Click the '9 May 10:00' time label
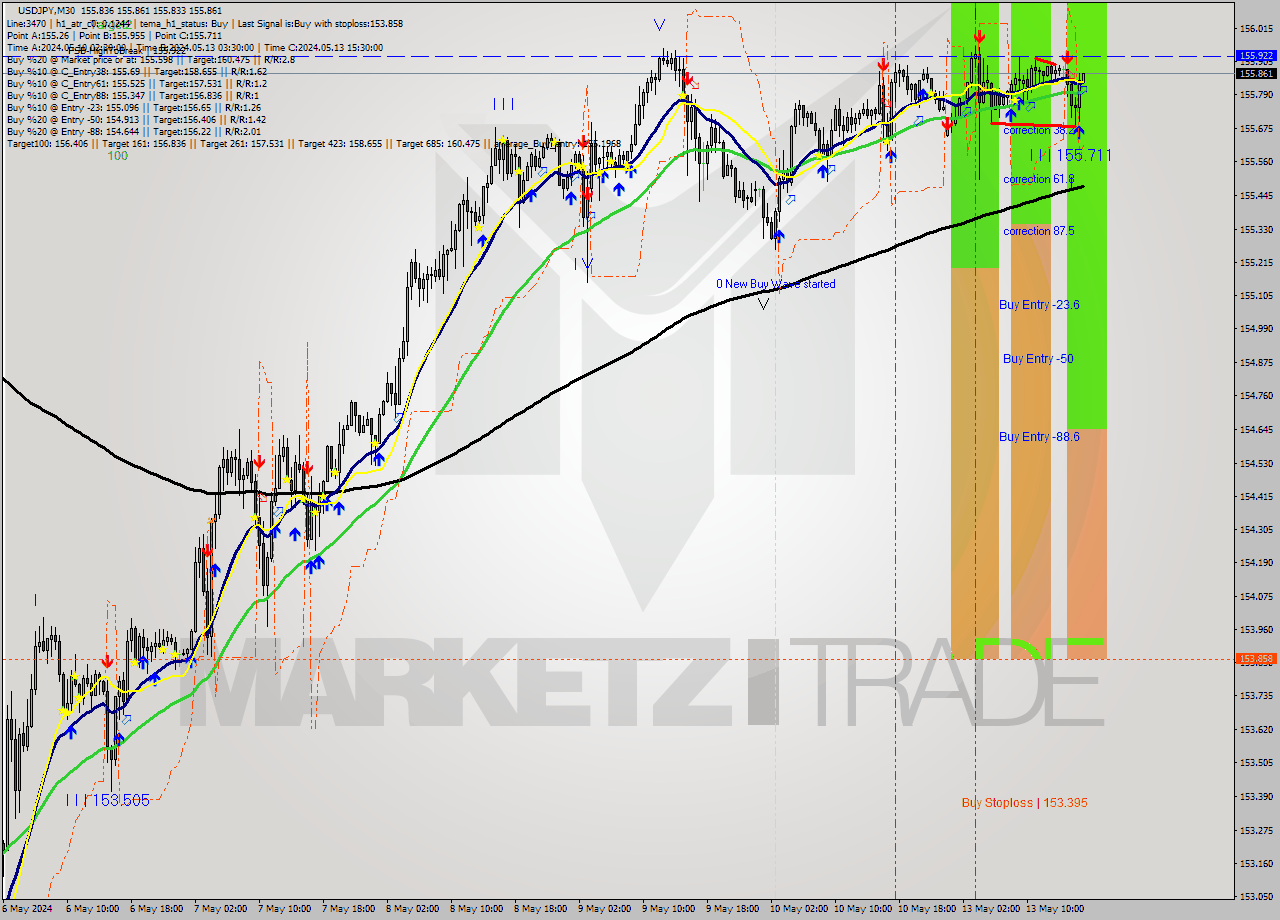Screen dimensions: 1280x920 coord(667,909)
